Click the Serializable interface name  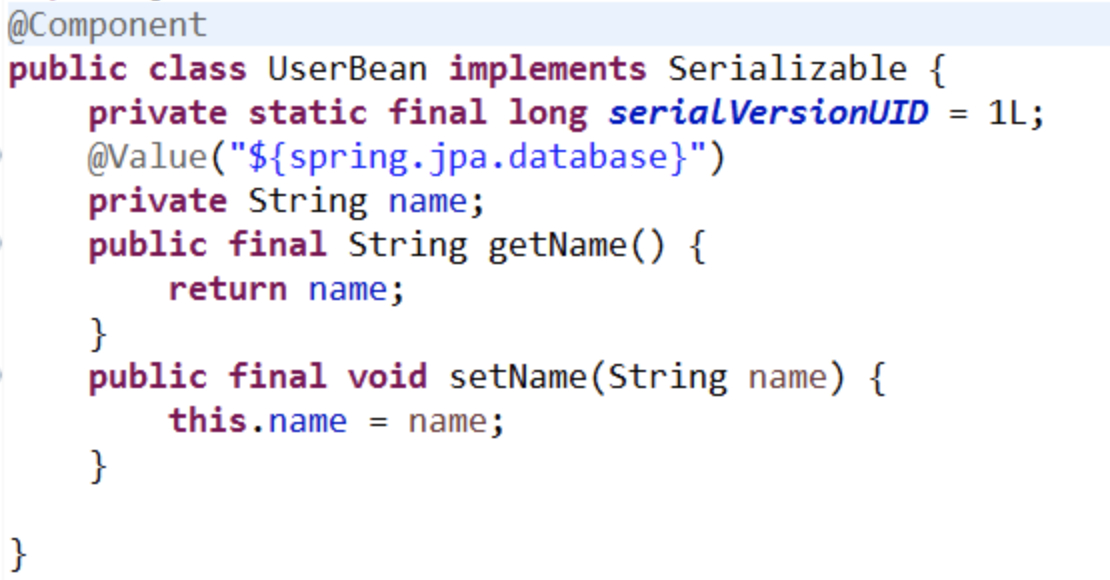coord(787,69)
